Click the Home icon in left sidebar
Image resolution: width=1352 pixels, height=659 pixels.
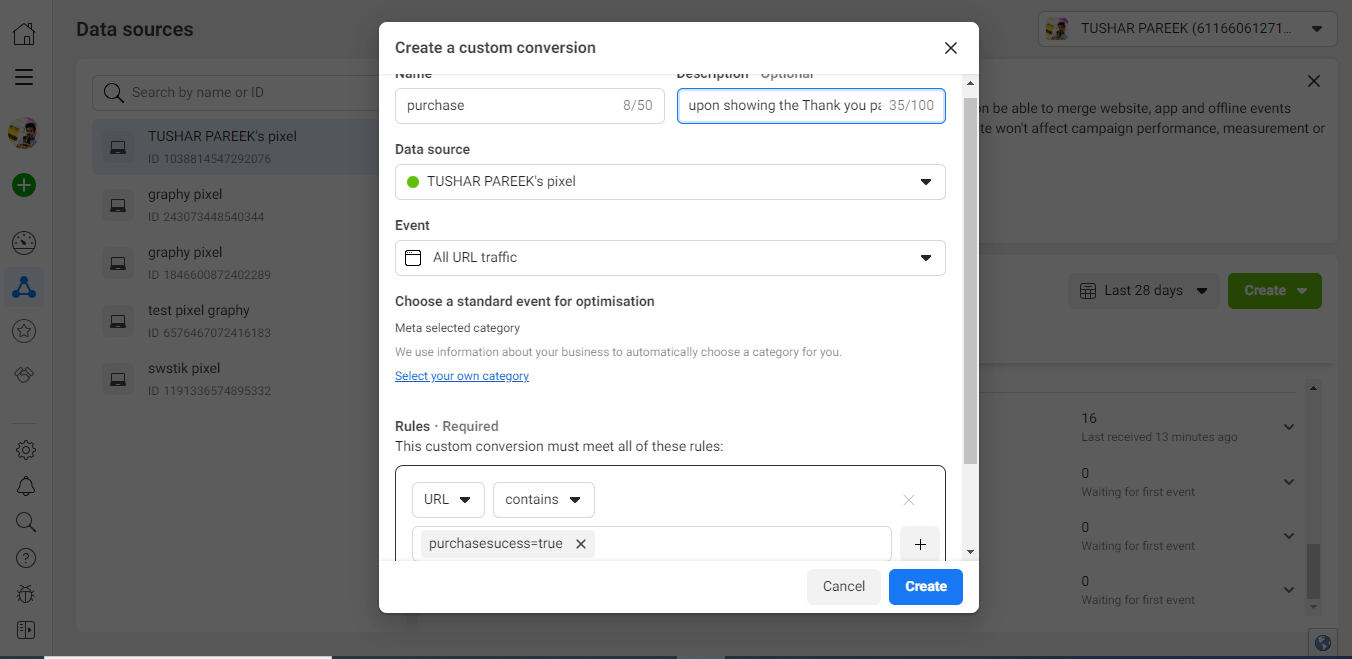pos(24,34)
